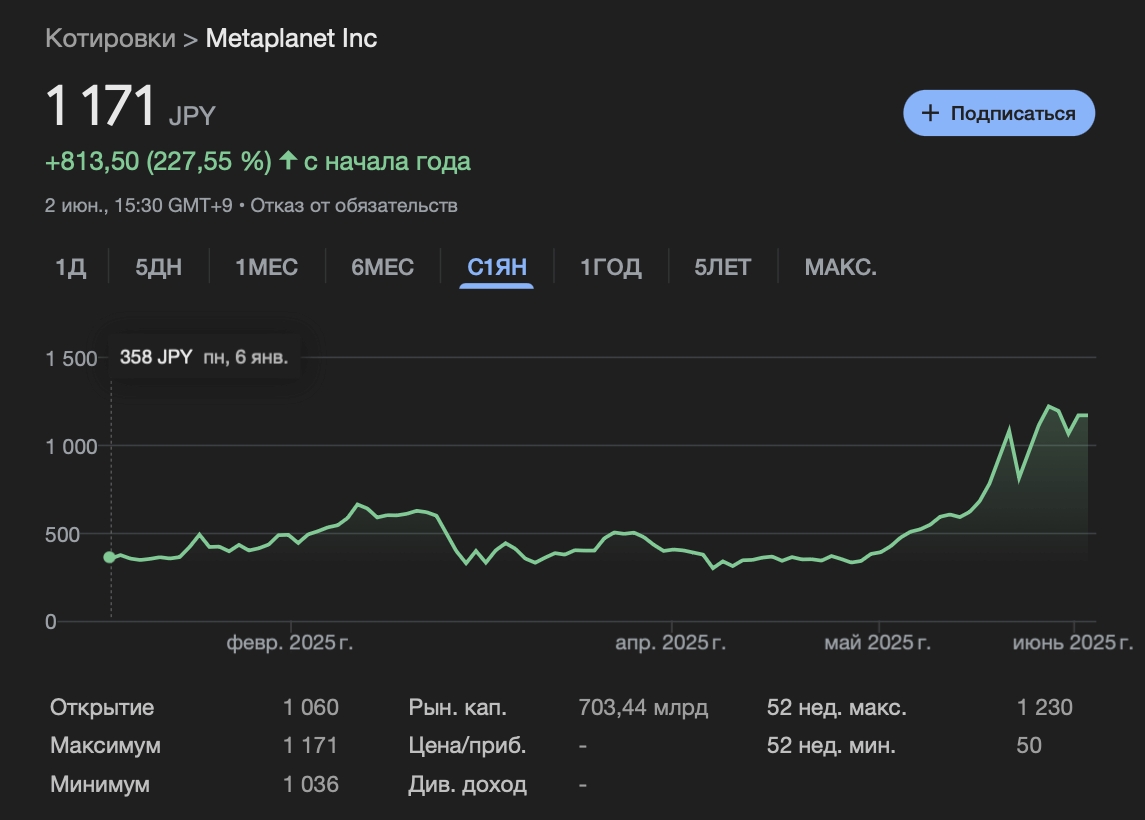Viewport: 1145px width, 820px height.
Task: Click the green up arrow next to percentage
Action: tap(288, 160)
